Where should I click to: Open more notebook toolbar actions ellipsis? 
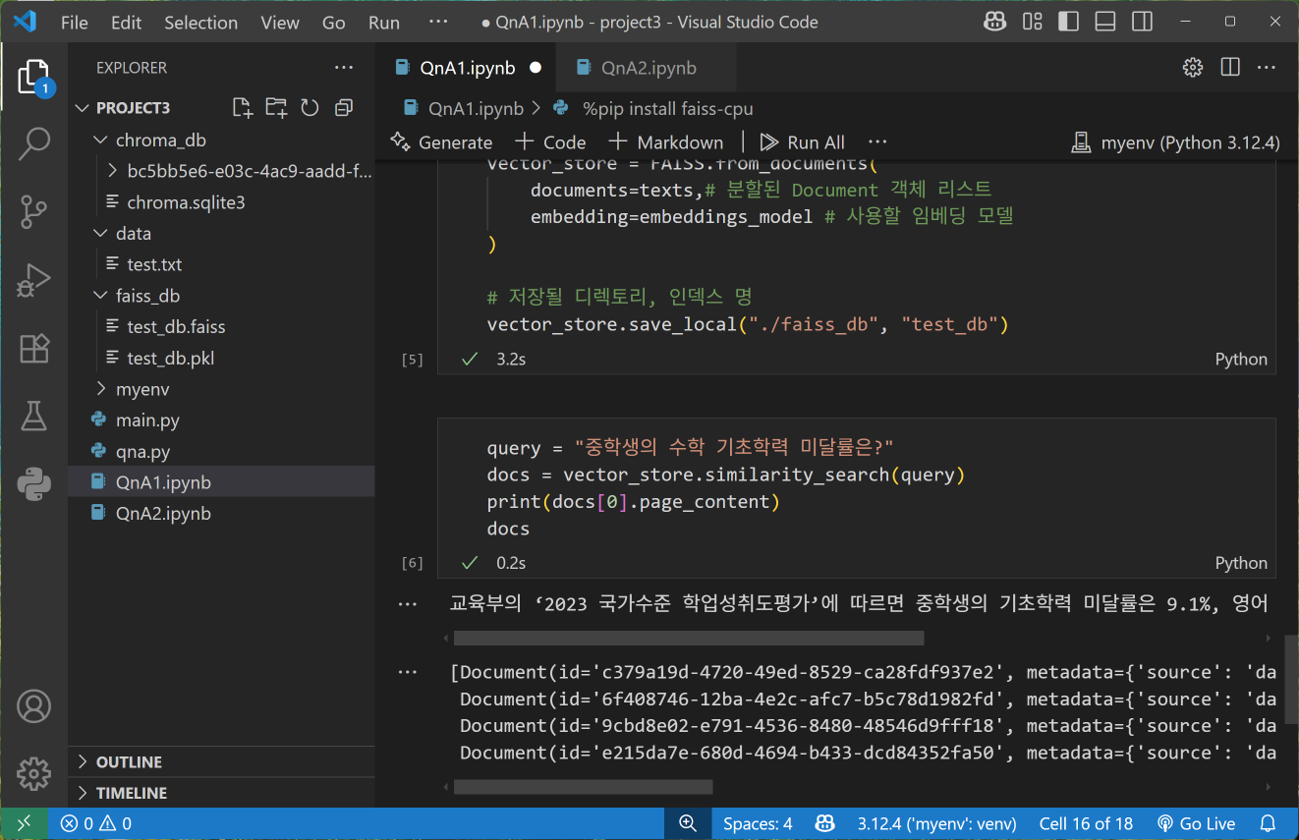coord(877,142)
